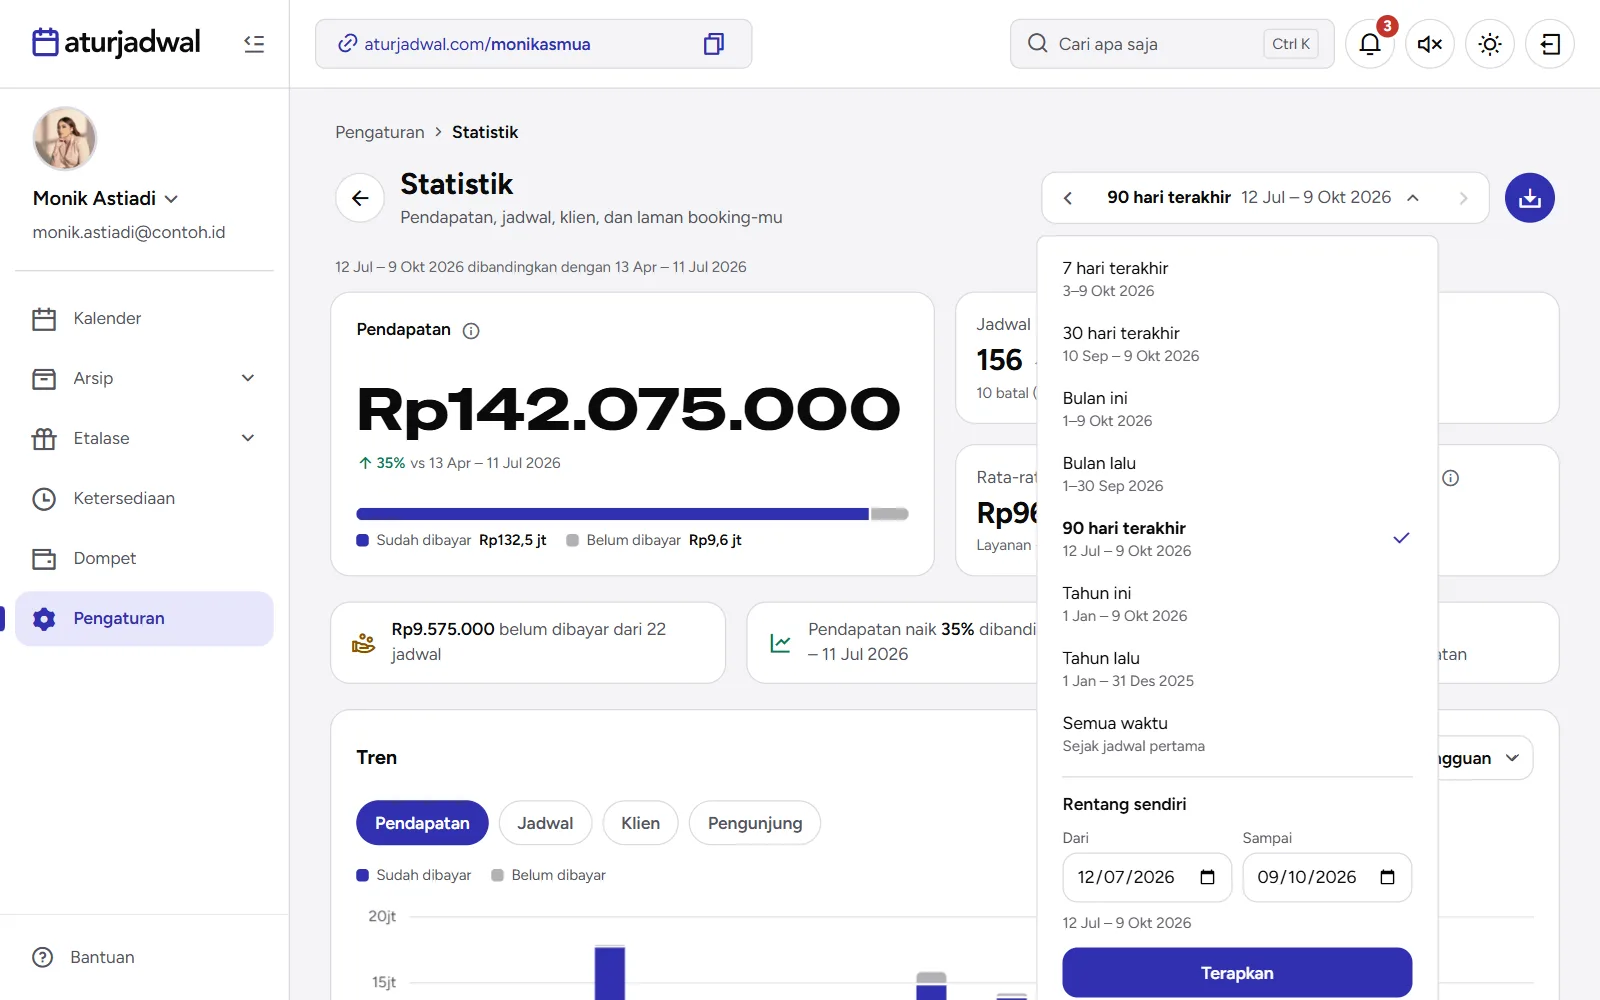Open the notifications bell
The width and height of the screenshot is (1600, 1000).
pyautogui.click(x=1370, y=44)
